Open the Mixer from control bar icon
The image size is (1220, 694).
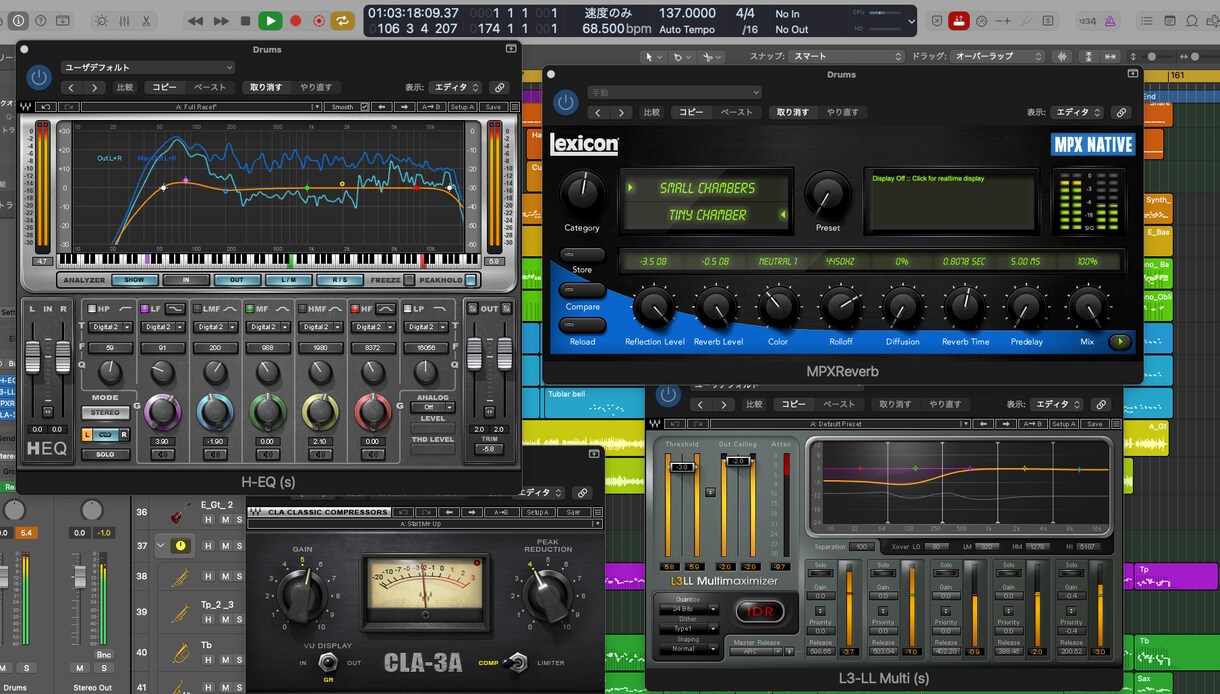pos(123,20)
